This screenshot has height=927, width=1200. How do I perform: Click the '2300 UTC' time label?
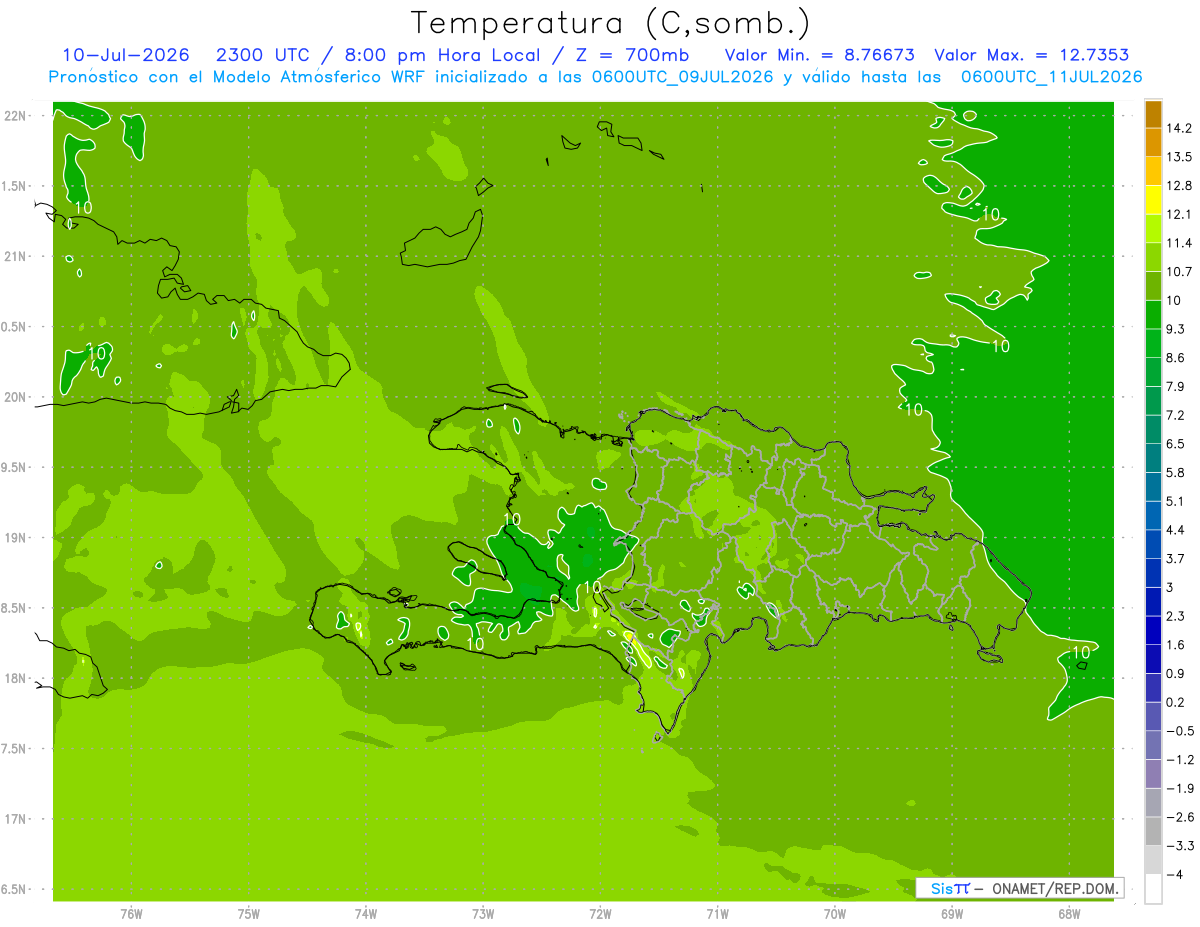coord(260,55)
